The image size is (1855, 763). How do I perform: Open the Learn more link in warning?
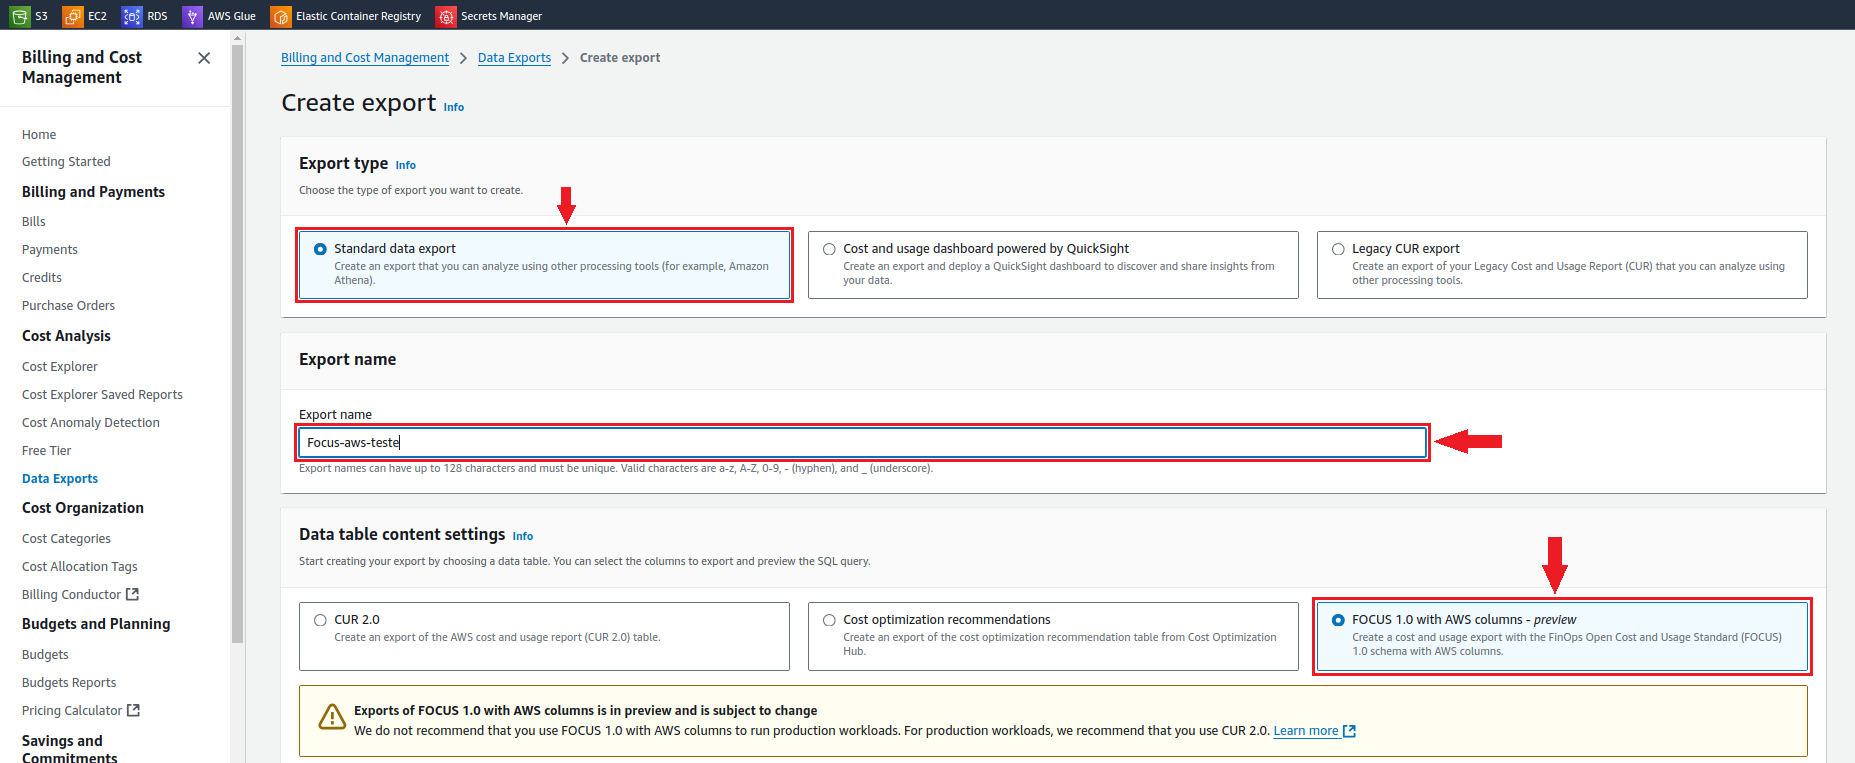tap(1305, 731)
